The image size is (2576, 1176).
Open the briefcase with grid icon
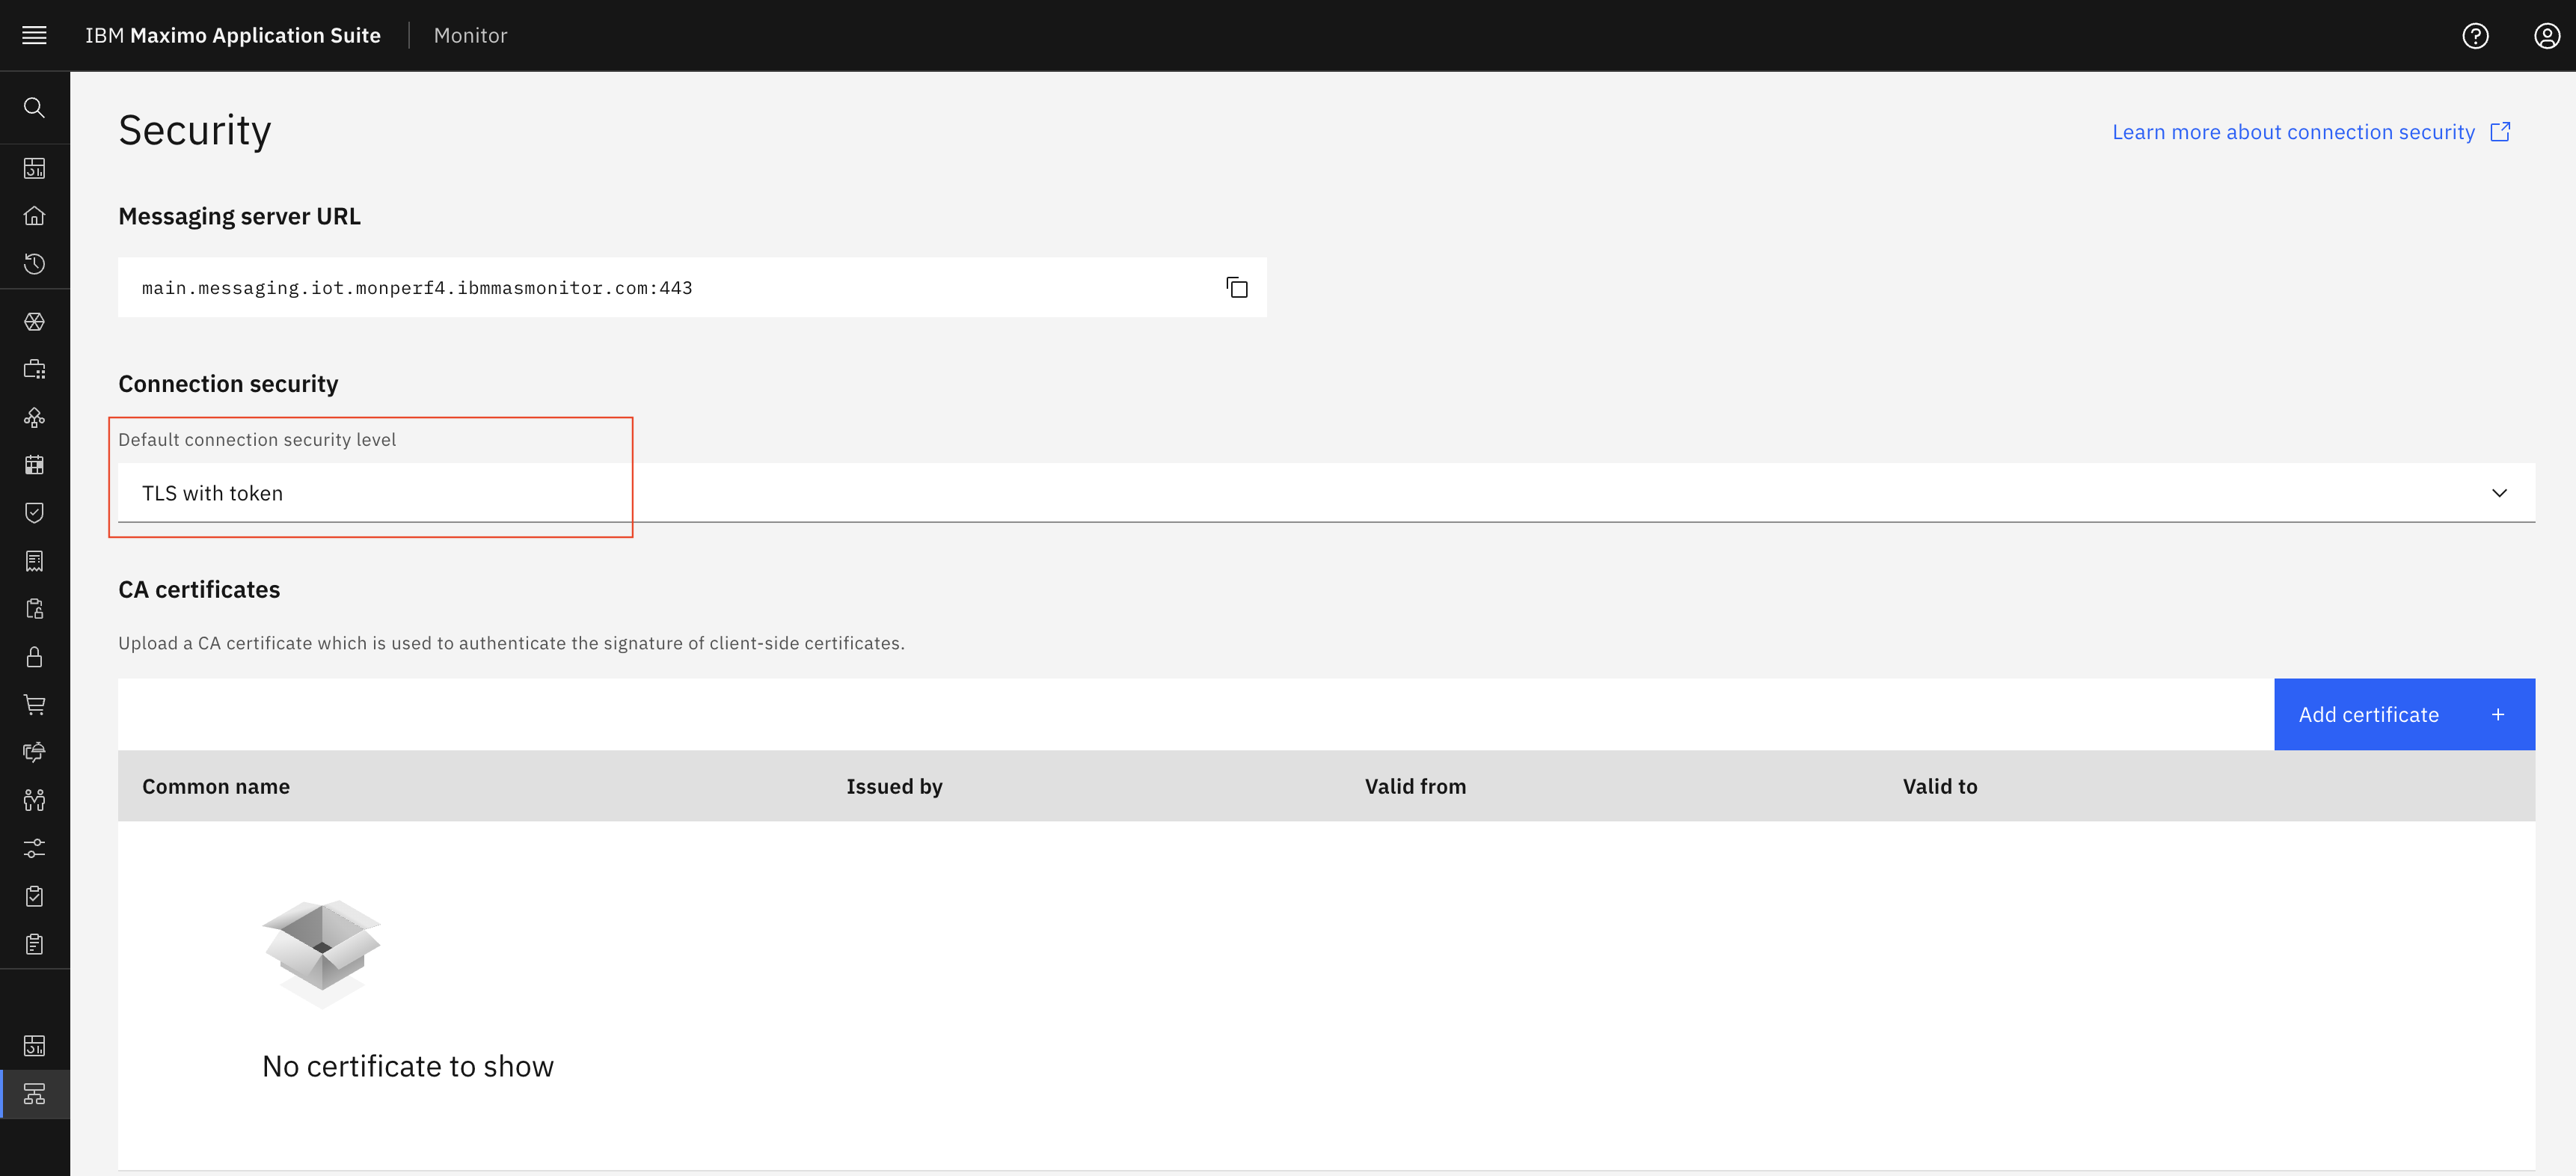click(34, 370)
